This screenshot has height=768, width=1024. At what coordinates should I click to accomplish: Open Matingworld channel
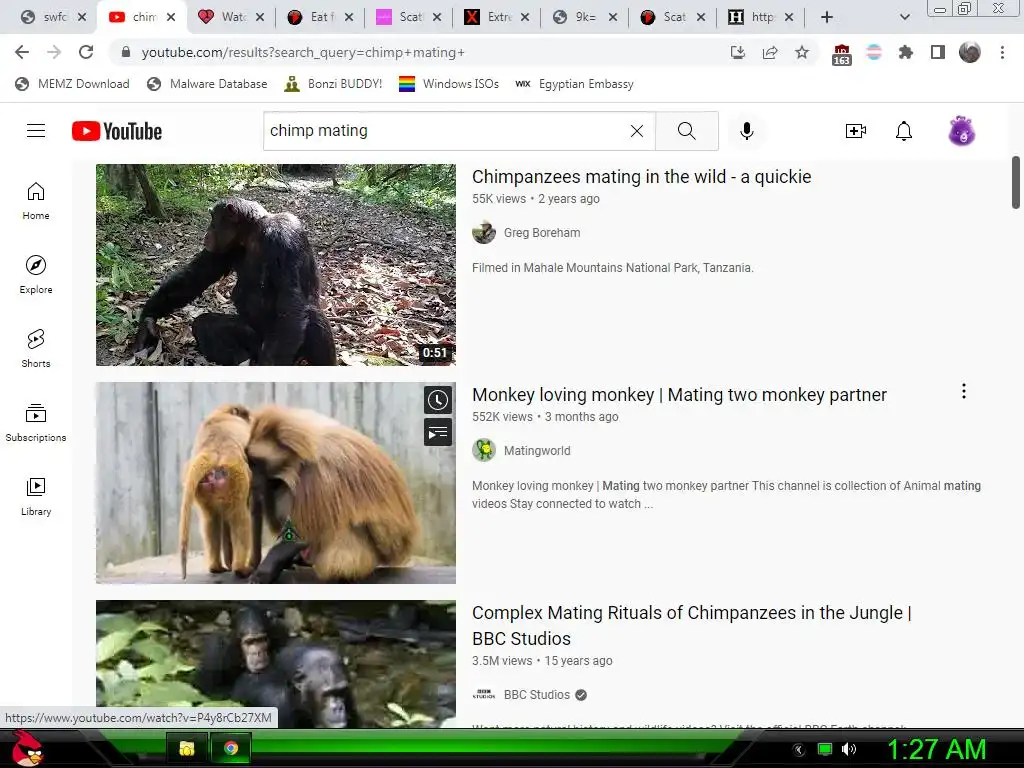pyautogui.click(x=537, y=451)
